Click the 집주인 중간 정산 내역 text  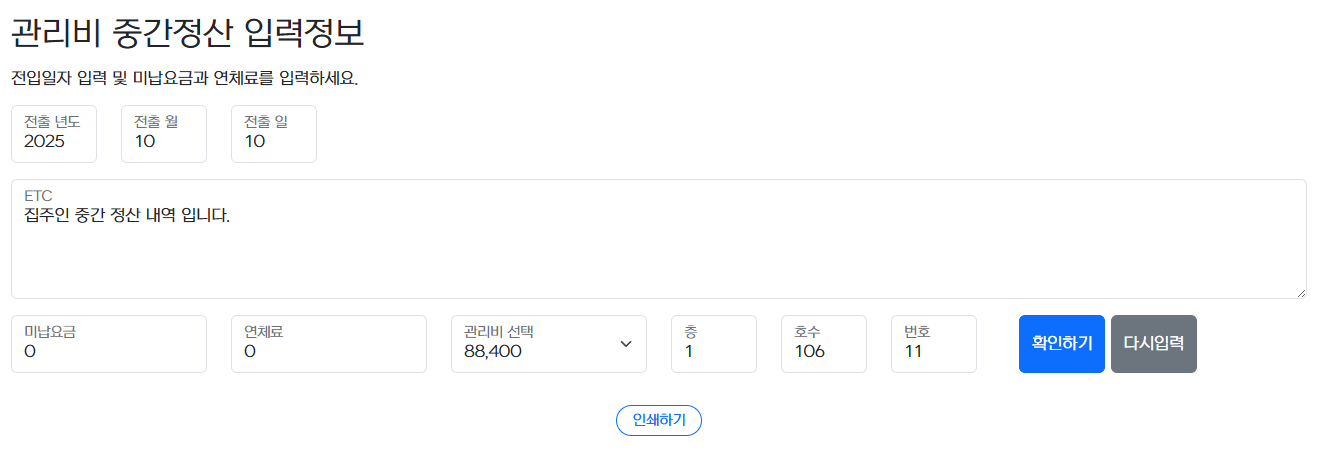[127, 215]
